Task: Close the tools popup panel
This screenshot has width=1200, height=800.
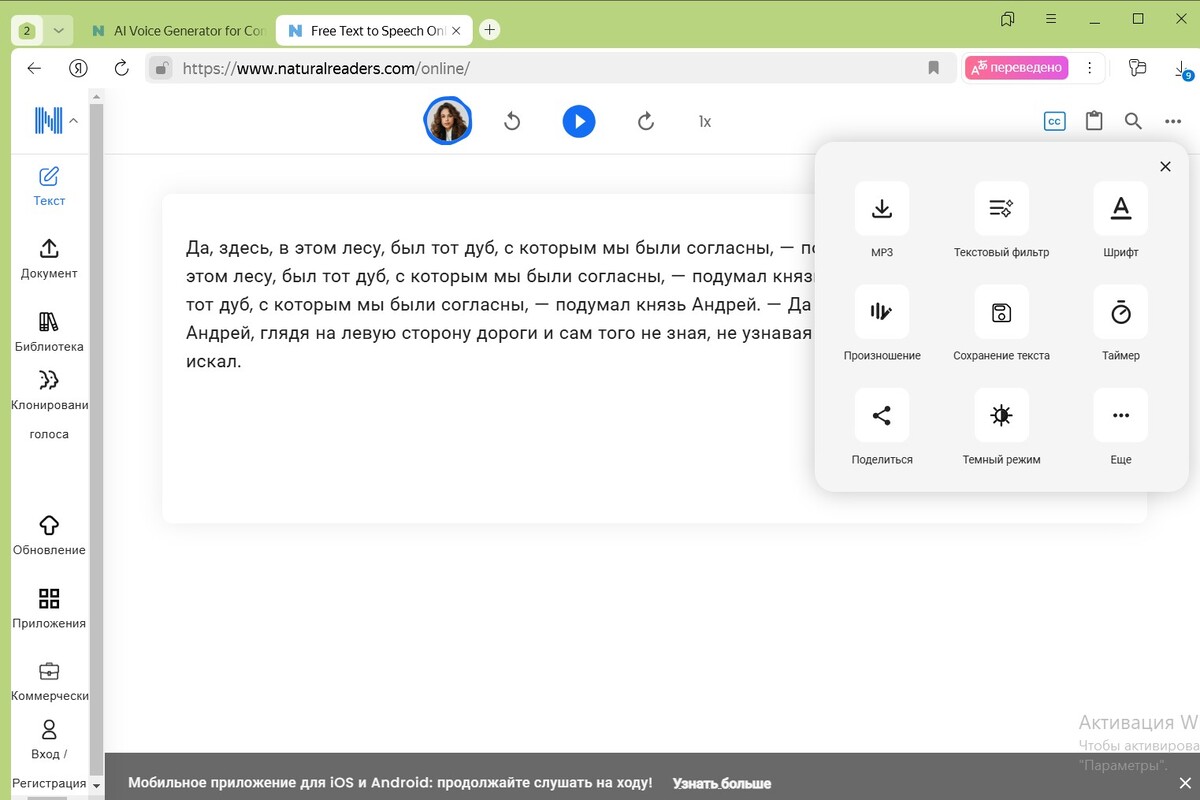Action: pos(1165,167)
